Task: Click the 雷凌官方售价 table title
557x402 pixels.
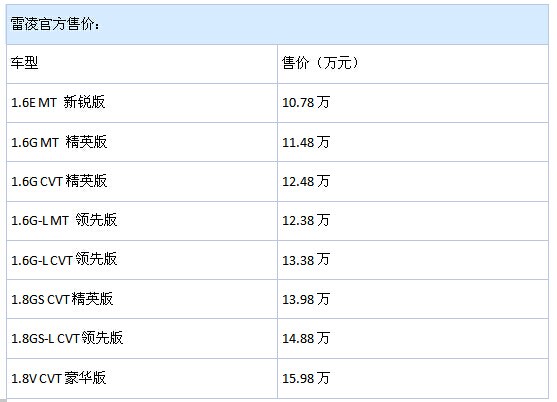Action: [x=55, y=24]
